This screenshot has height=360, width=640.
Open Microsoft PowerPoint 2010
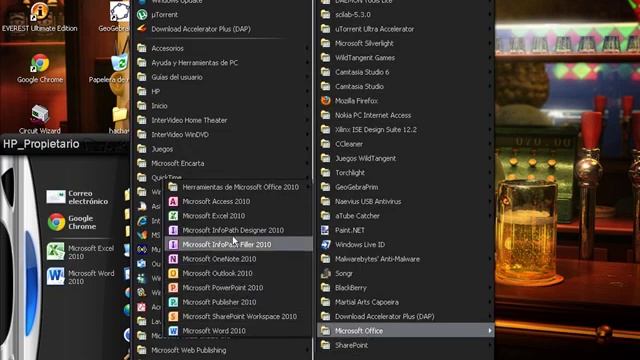coord(238,287)
